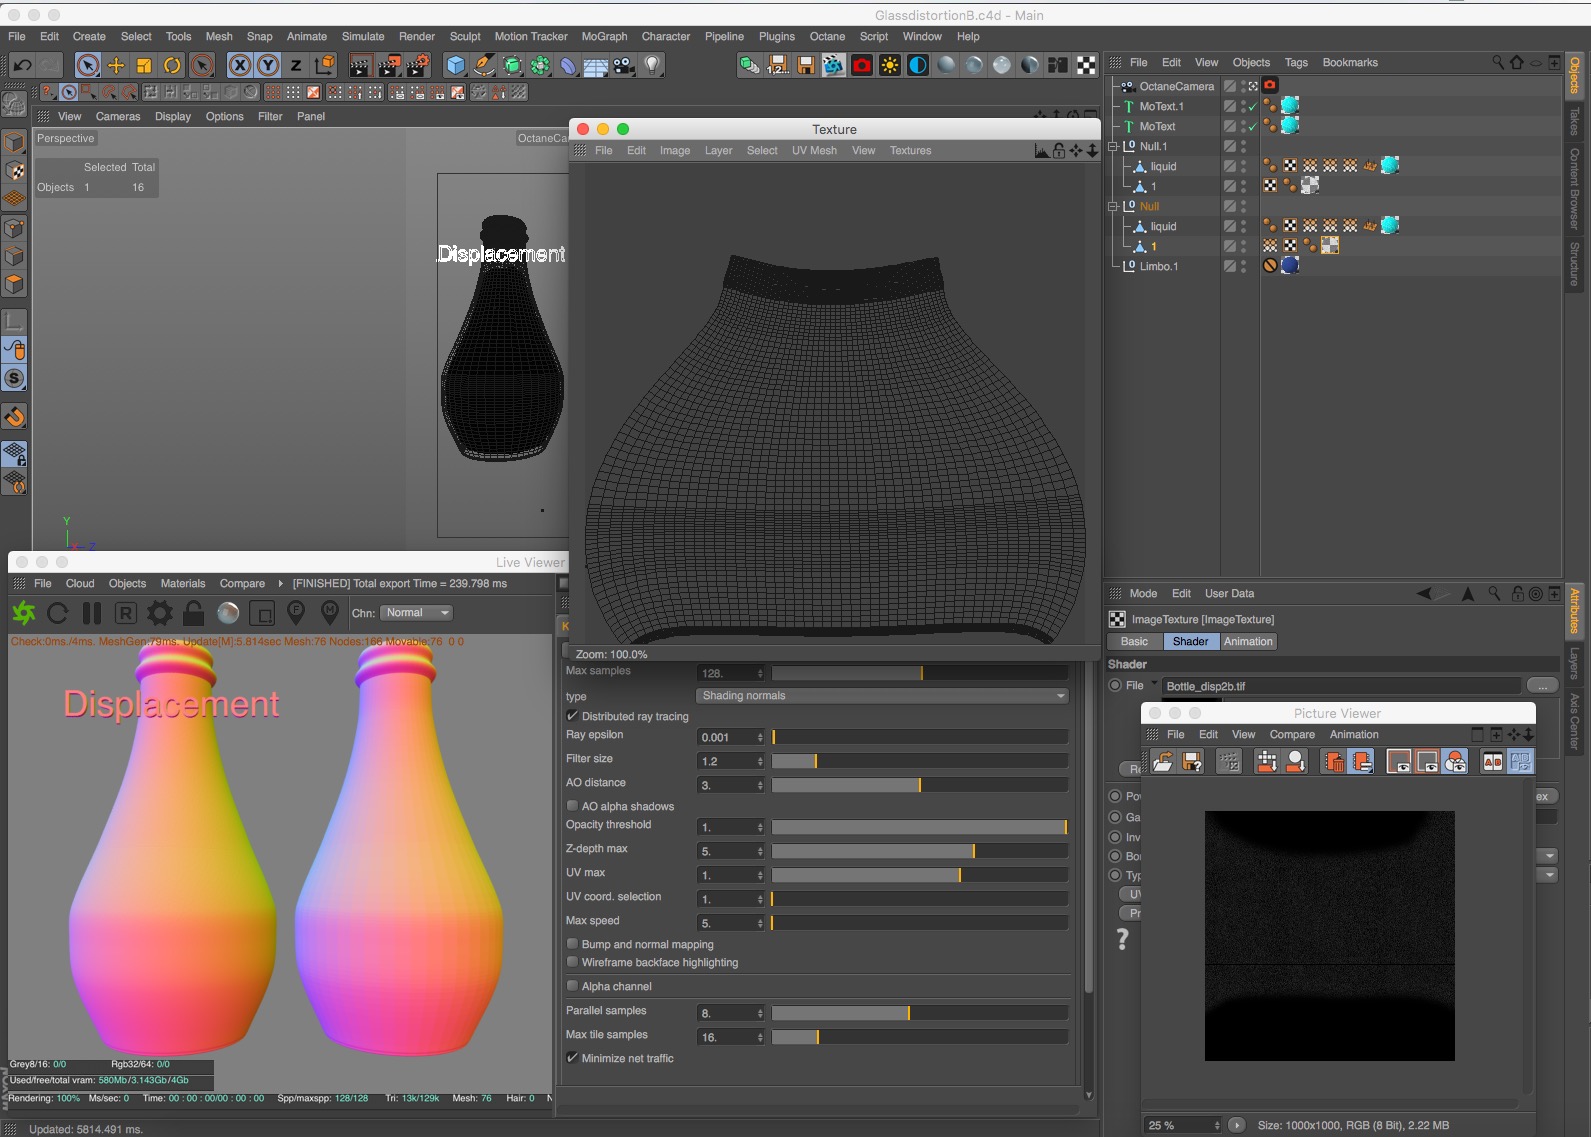The image size is (1591, 1137).
Task: Select the Move tool in main toolbar
Action: click(x=116, y=66)
